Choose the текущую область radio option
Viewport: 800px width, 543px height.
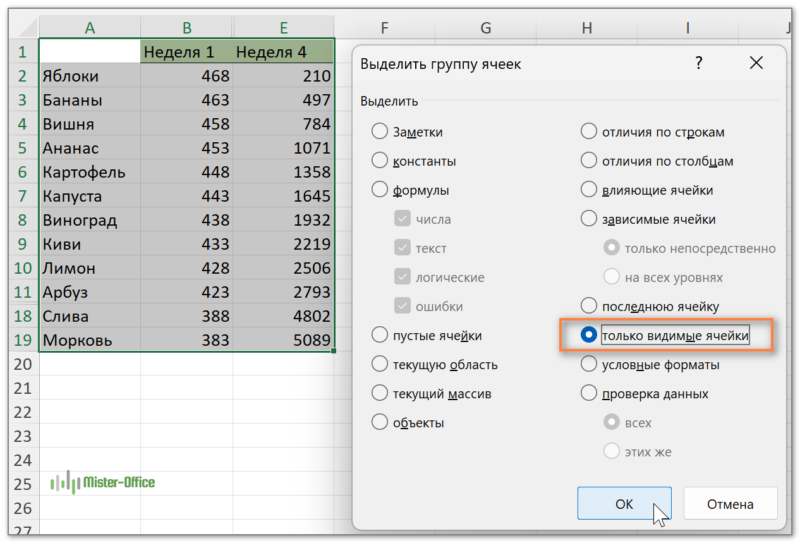(x=380, y=365)
